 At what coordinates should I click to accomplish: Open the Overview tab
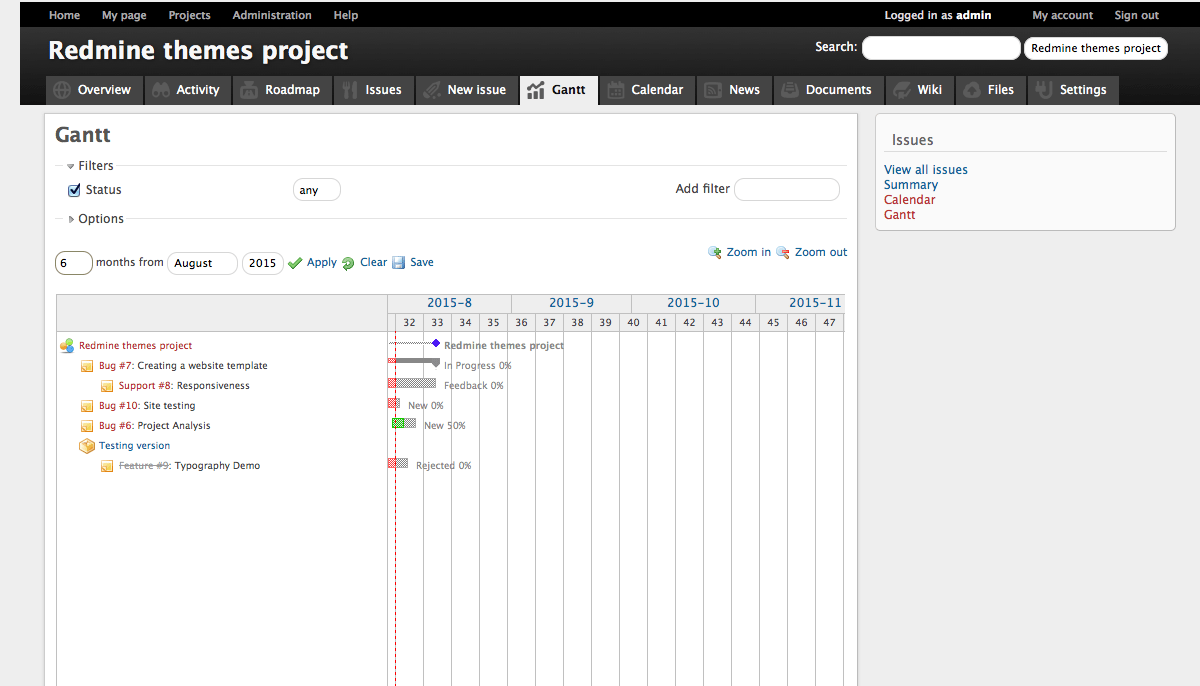(x=93, y=90)
